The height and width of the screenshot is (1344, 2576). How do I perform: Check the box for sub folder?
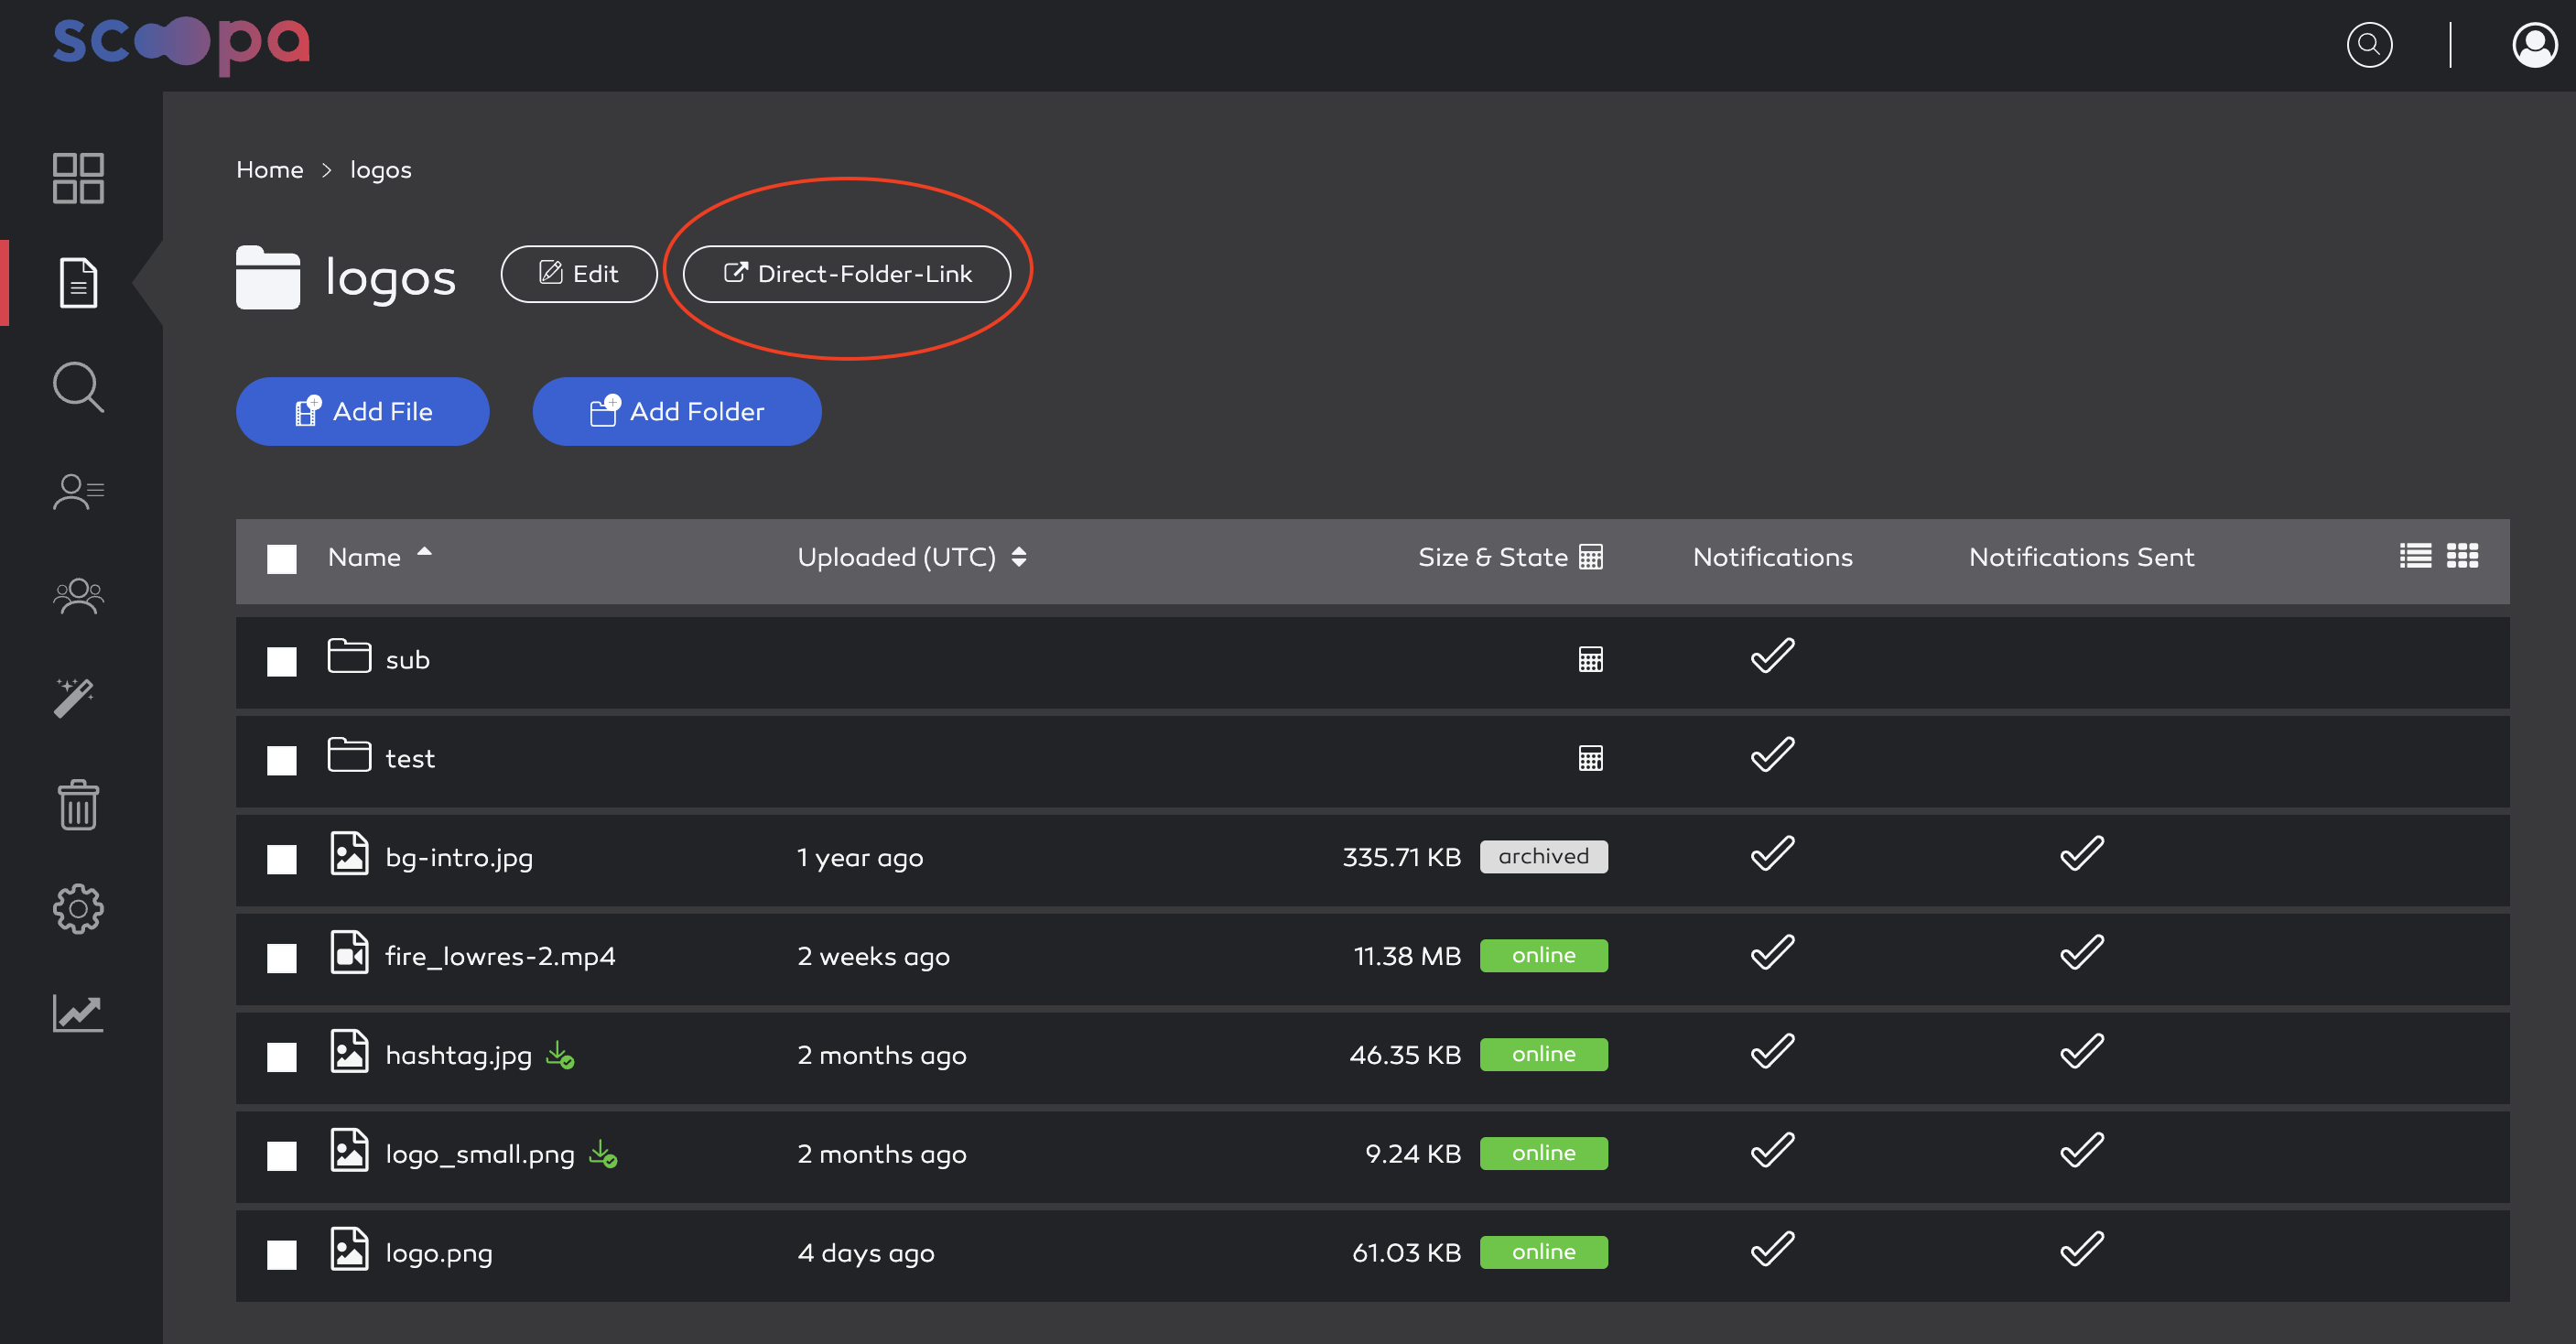282,662
